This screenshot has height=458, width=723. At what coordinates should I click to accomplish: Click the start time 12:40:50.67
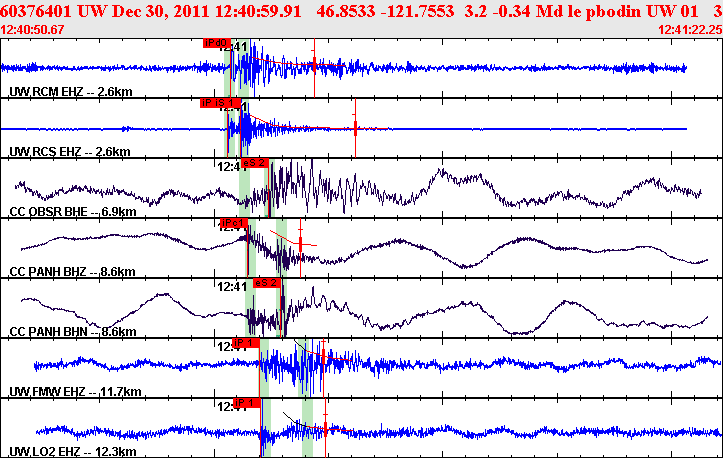coord(32,30)
